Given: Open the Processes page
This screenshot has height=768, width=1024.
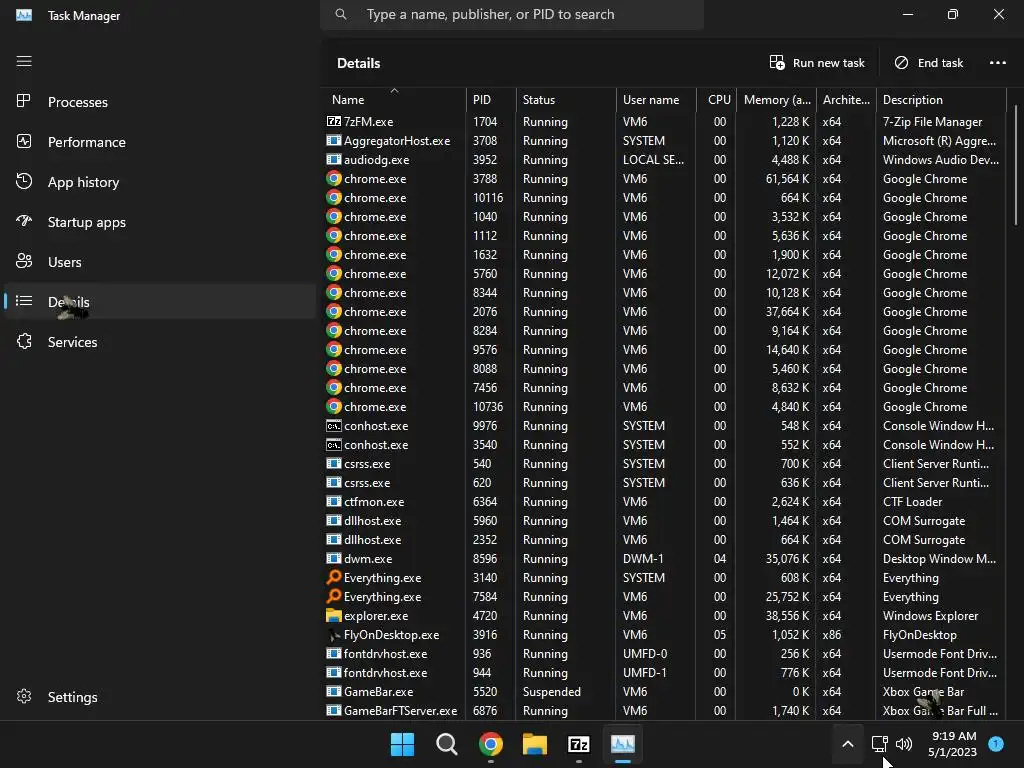Looking at the screenshot, I should tap(160, 102).
